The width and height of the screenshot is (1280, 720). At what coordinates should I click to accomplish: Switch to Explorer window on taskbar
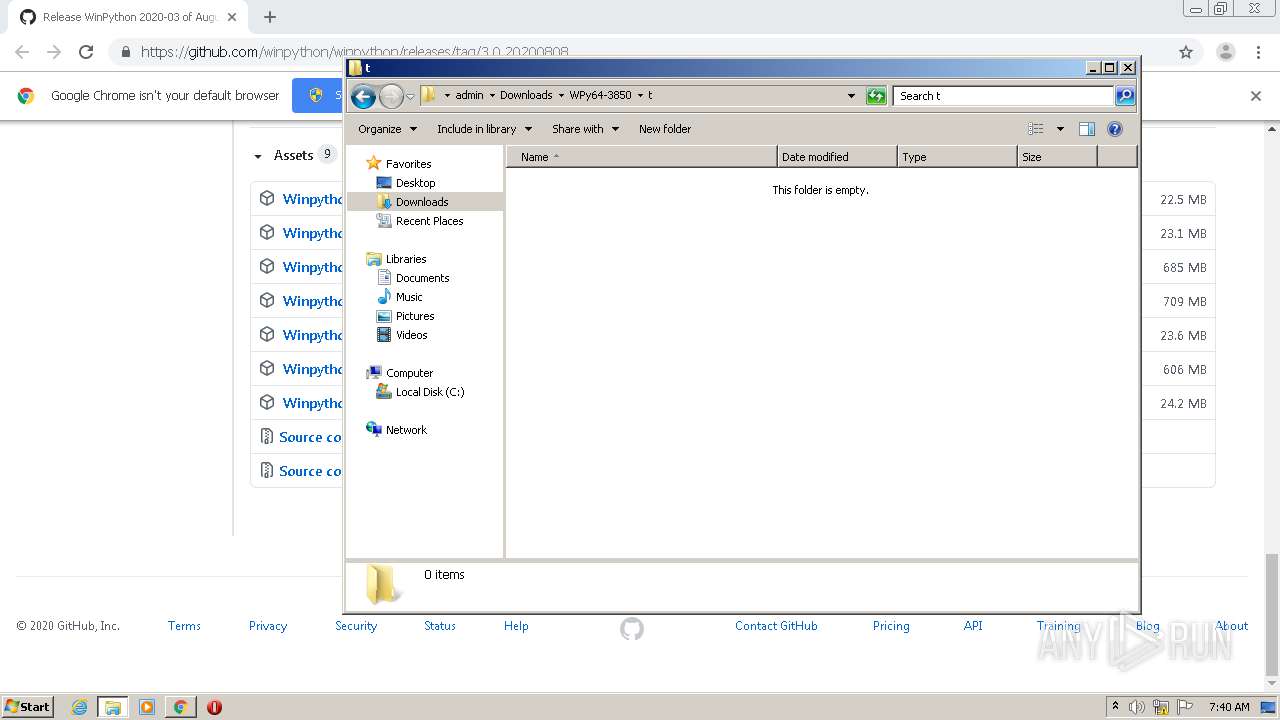pos(113,707)
